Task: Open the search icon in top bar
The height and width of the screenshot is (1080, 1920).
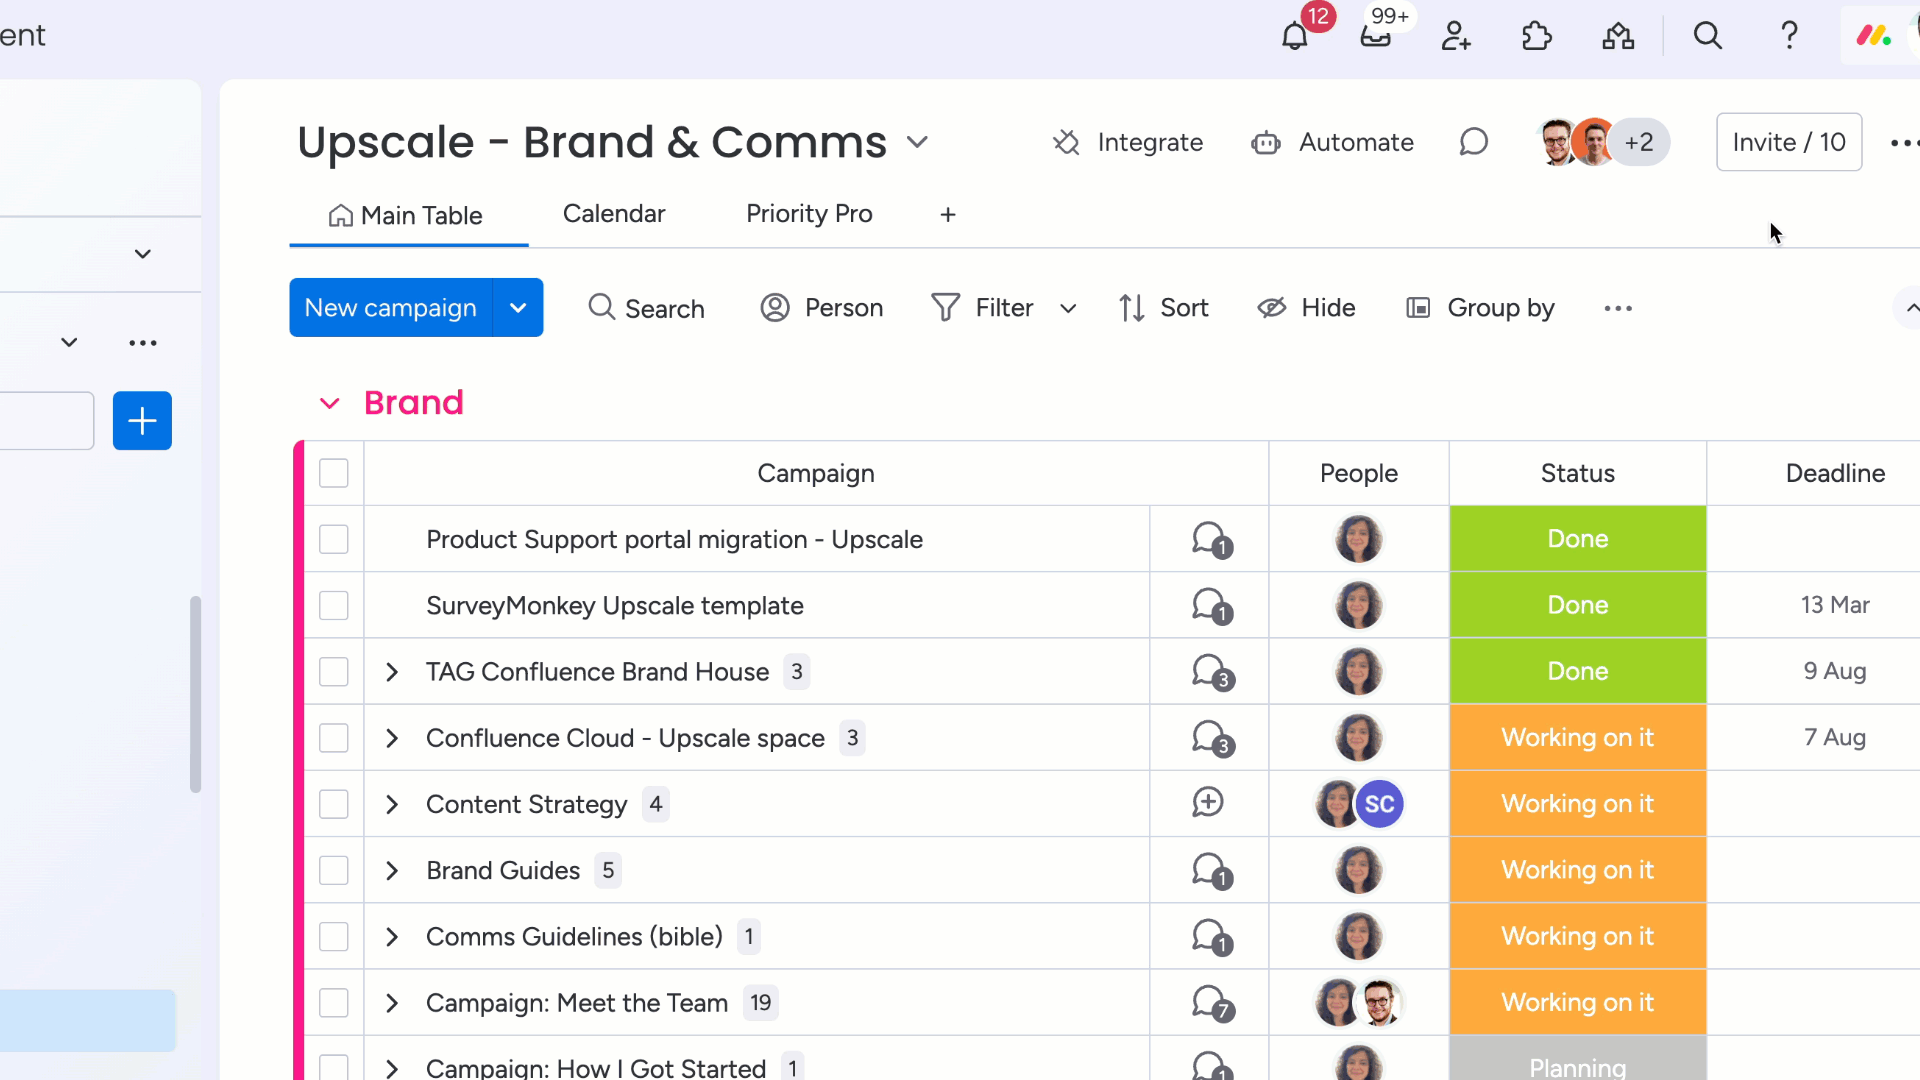Action: [1709, 36]
